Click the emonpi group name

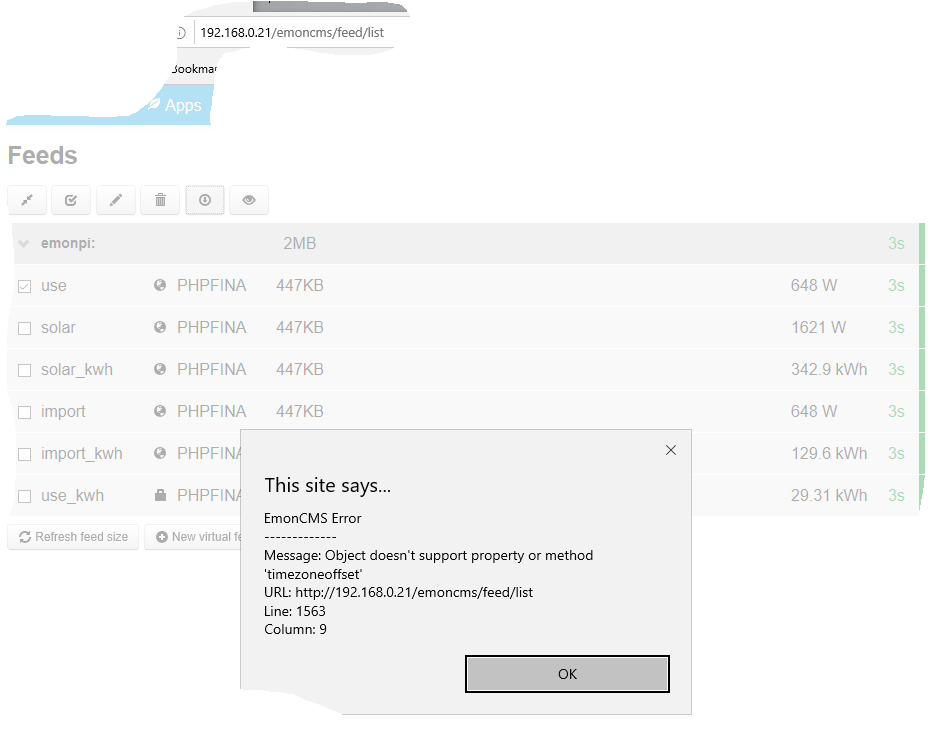(x=68, y=244)
